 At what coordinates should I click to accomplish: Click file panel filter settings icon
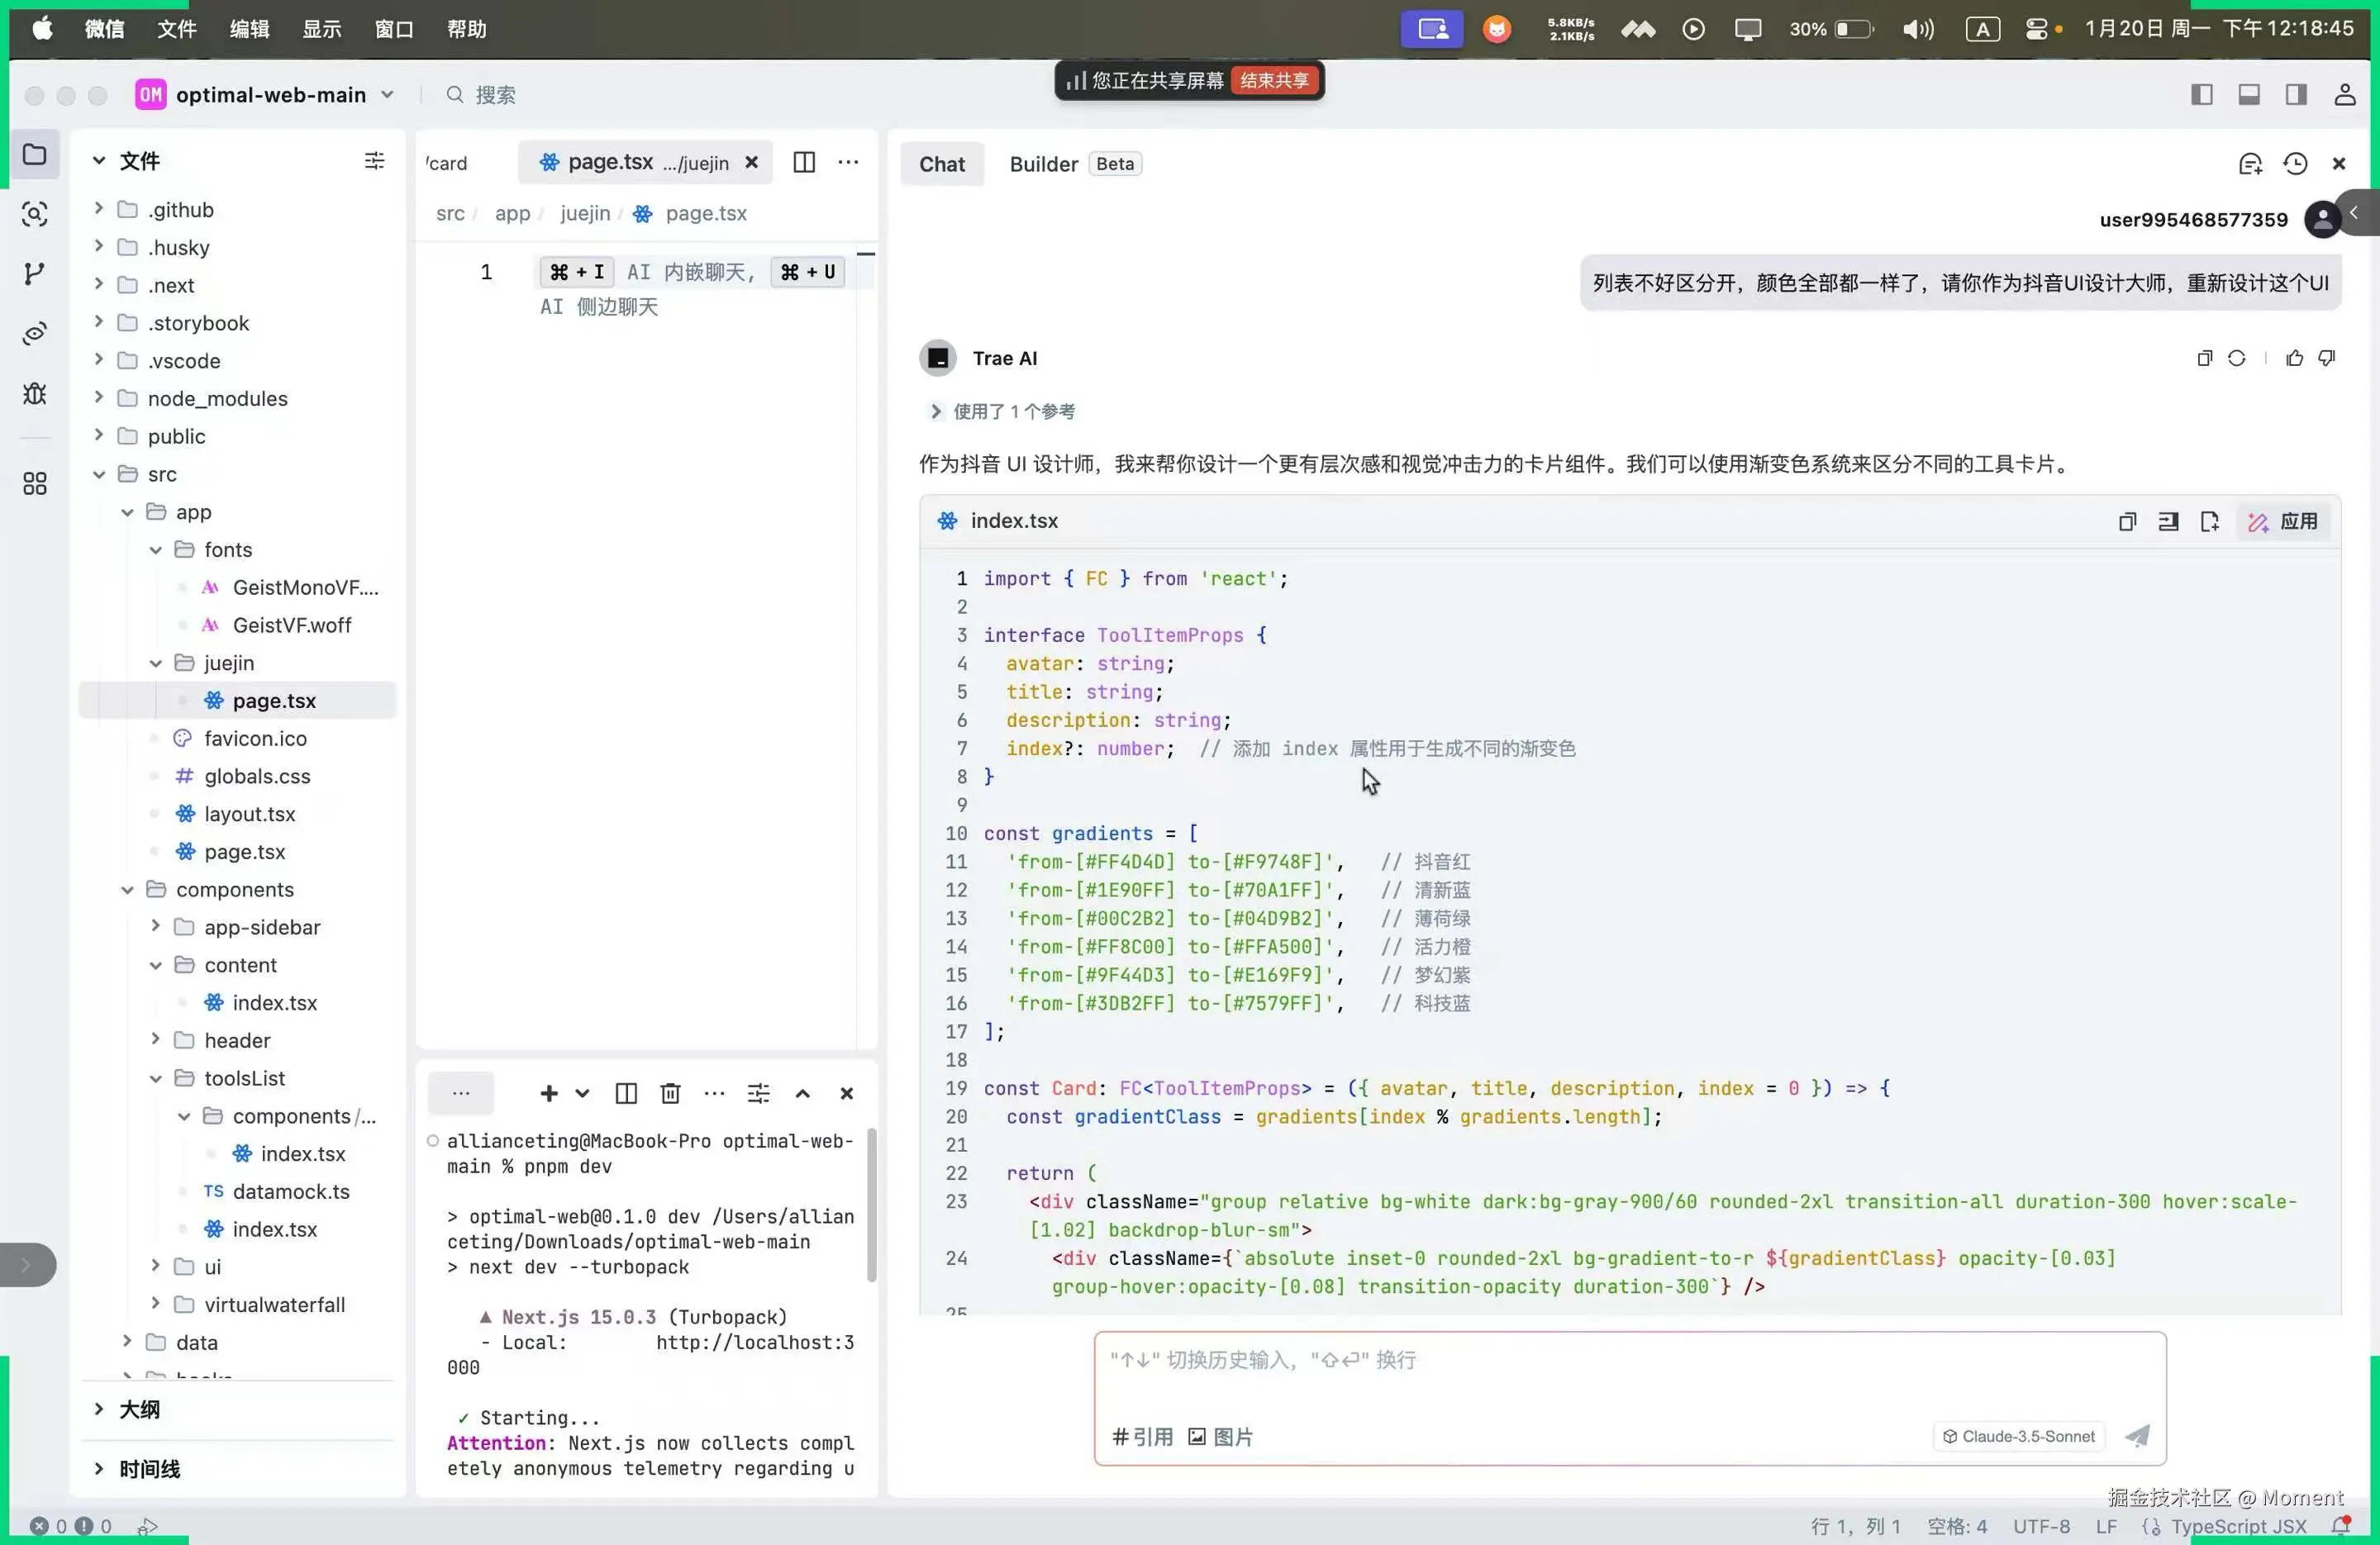point(374,161)
